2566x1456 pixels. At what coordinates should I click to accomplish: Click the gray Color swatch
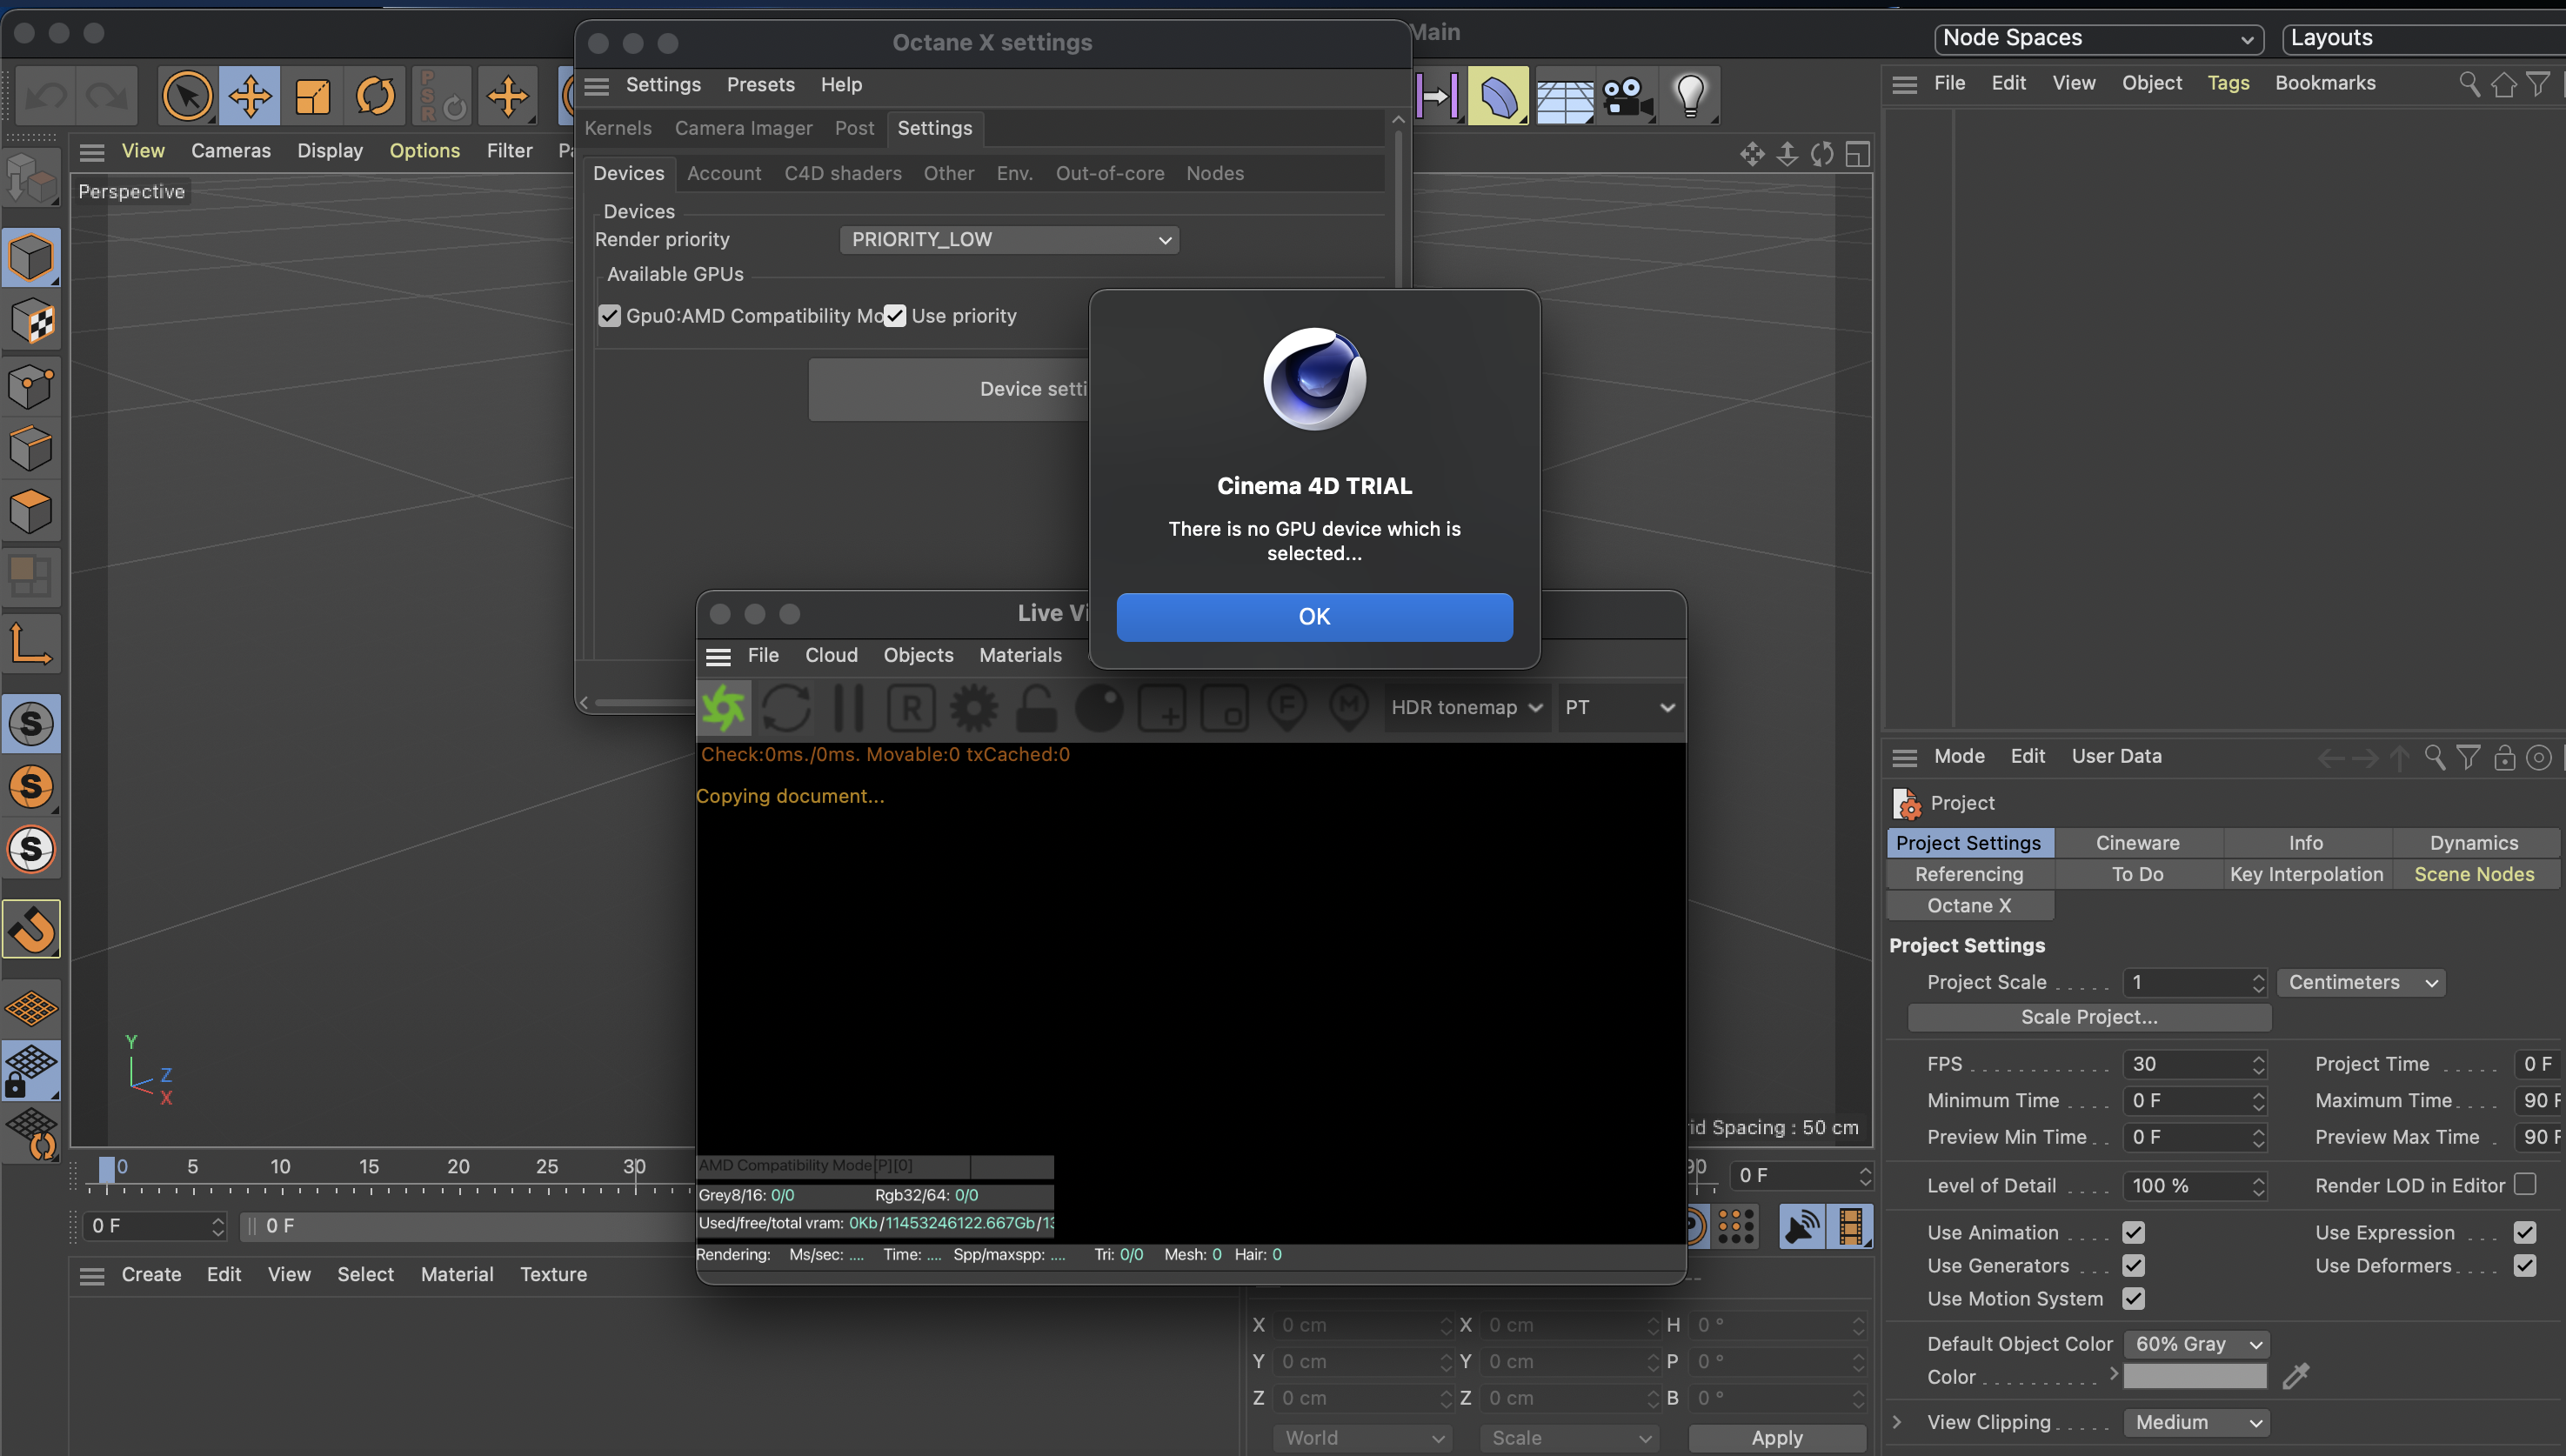(x=2194, y=1377)
